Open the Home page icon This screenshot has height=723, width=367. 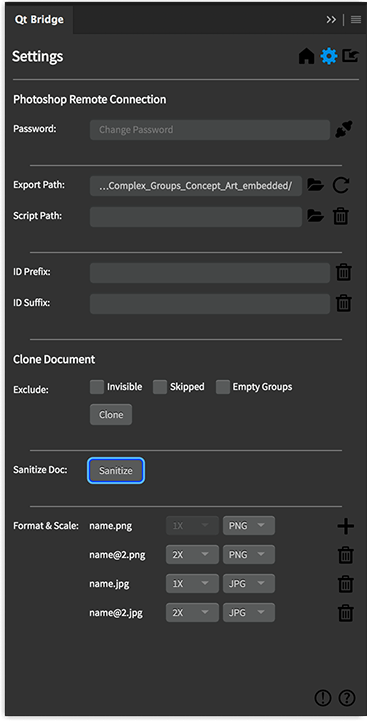(x=306, y=56)
